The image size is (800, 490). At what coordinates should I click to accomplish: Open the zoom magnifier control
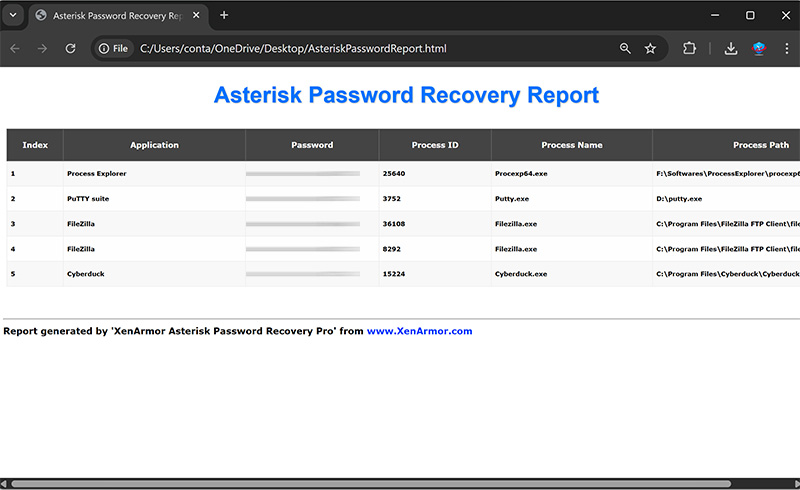coord(625,48)
